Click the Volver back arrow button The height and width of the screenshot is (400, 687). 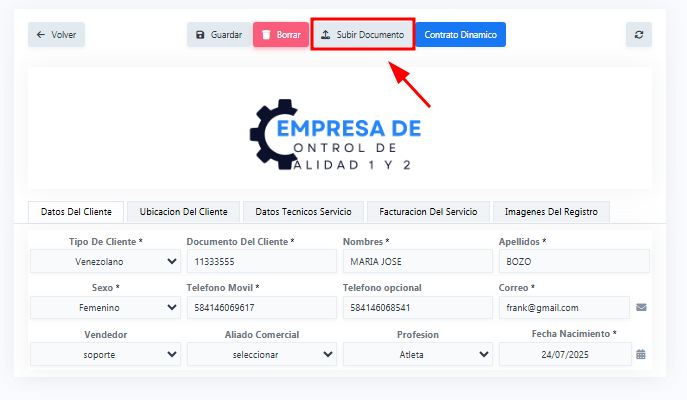point(56,34)
